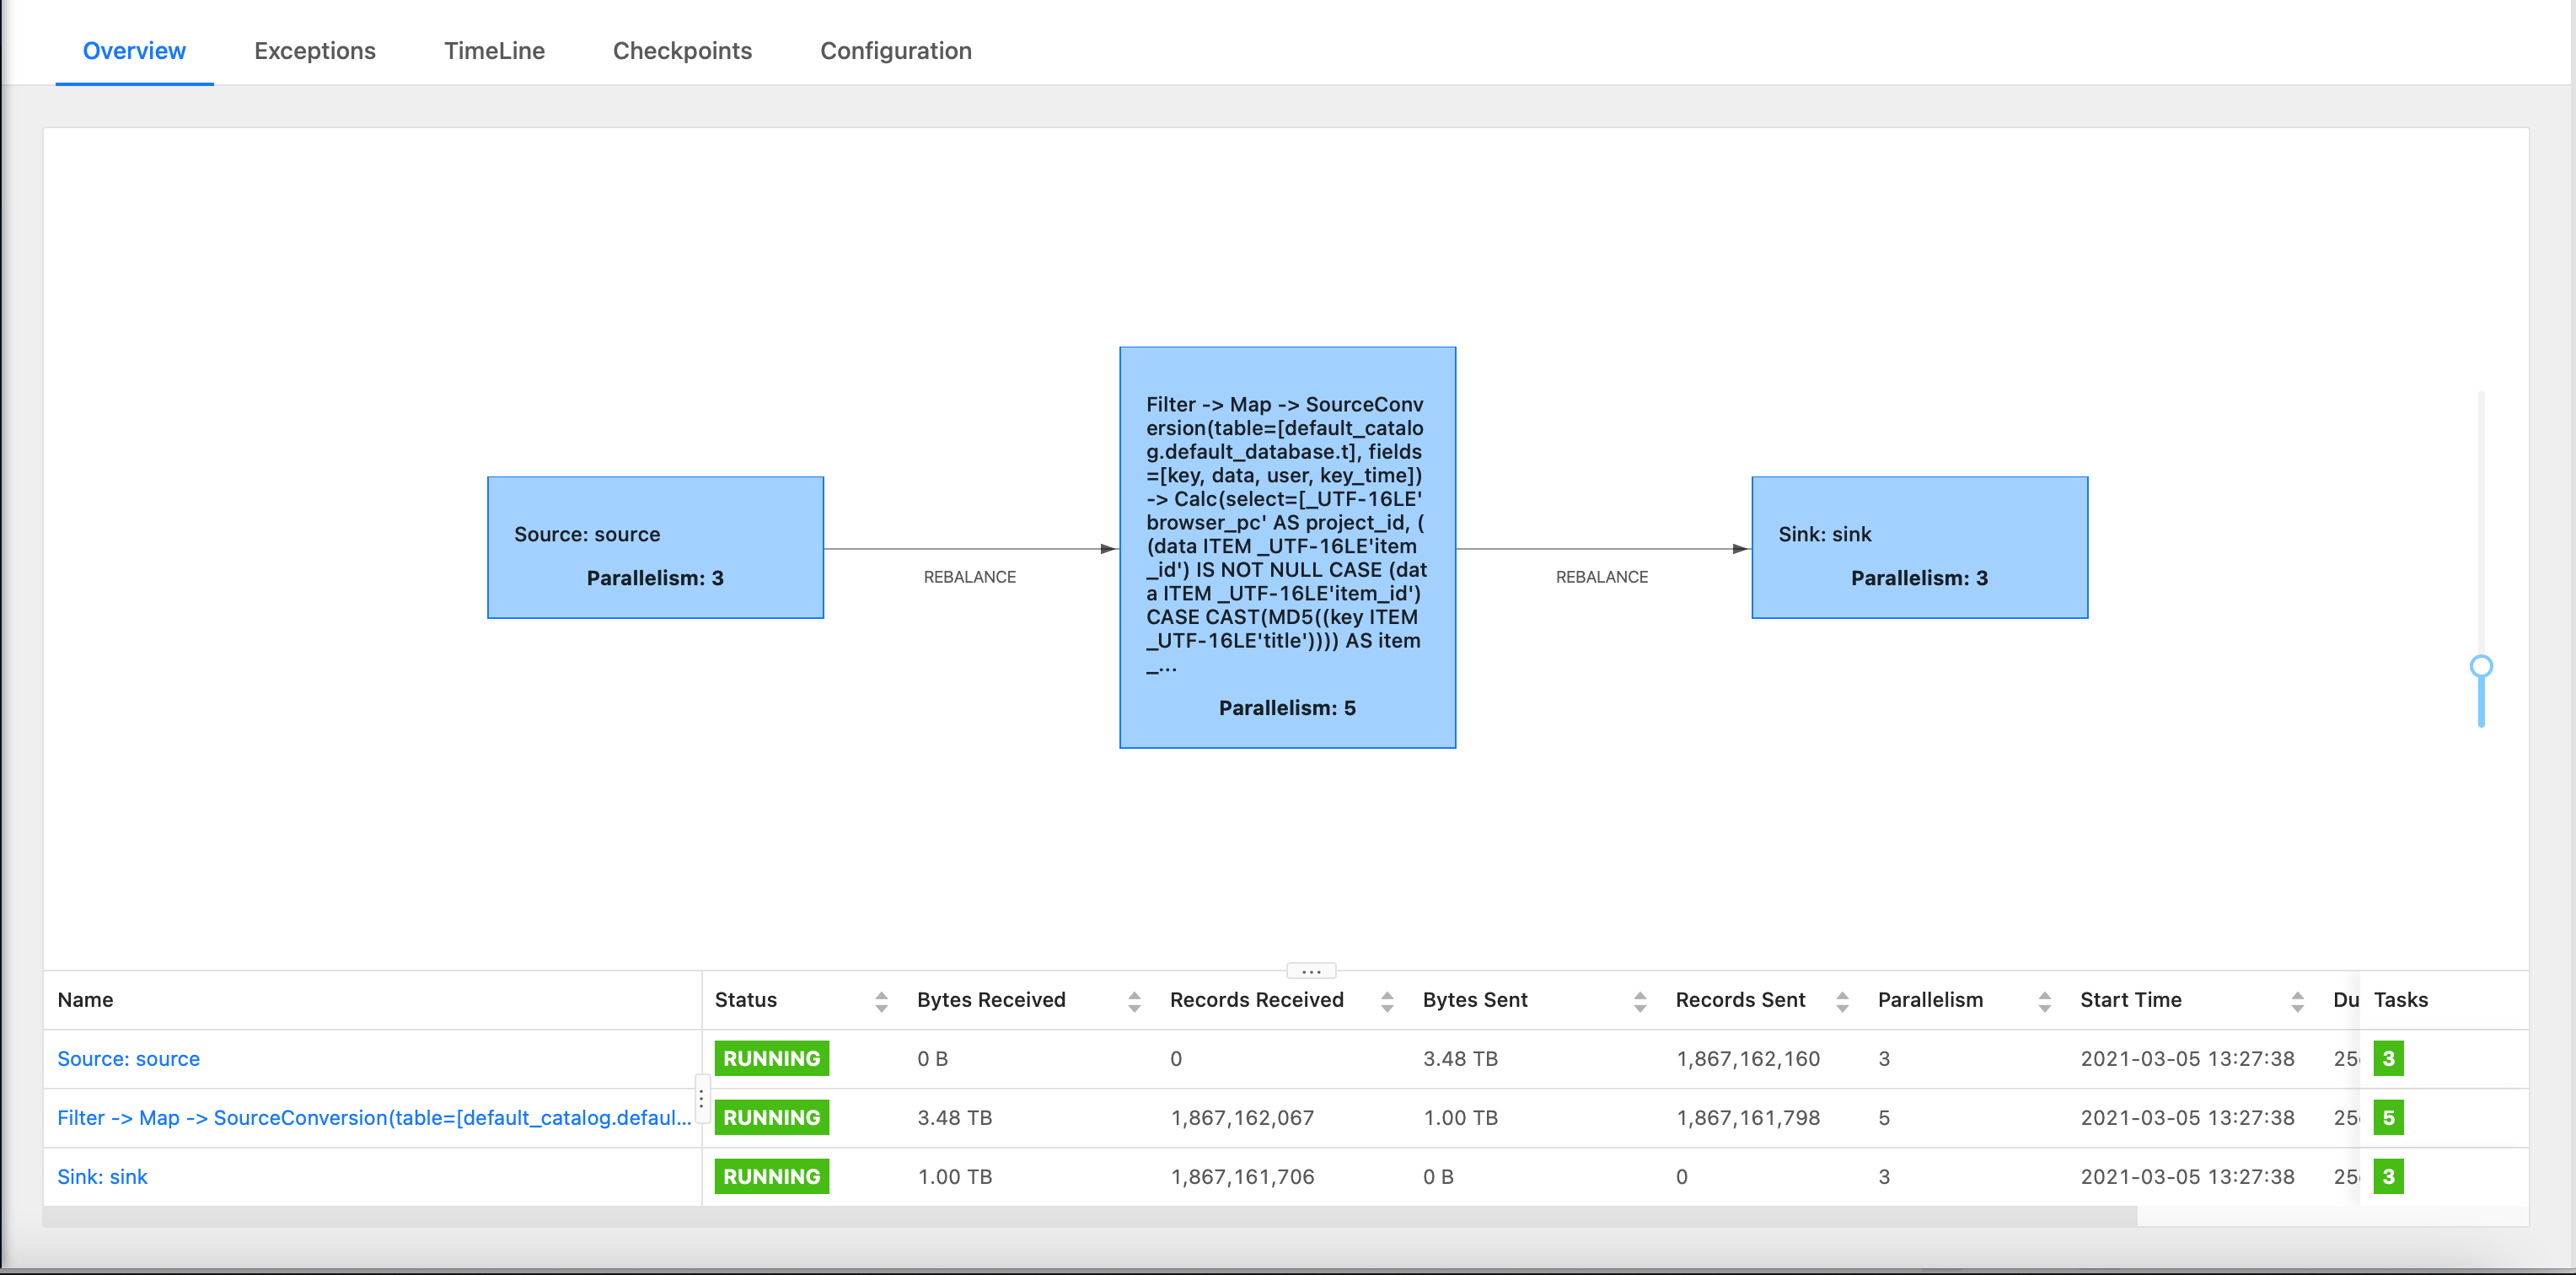
Task: Sort by Bytes Sent arrows
Action: click(x=1639, y=1001)
